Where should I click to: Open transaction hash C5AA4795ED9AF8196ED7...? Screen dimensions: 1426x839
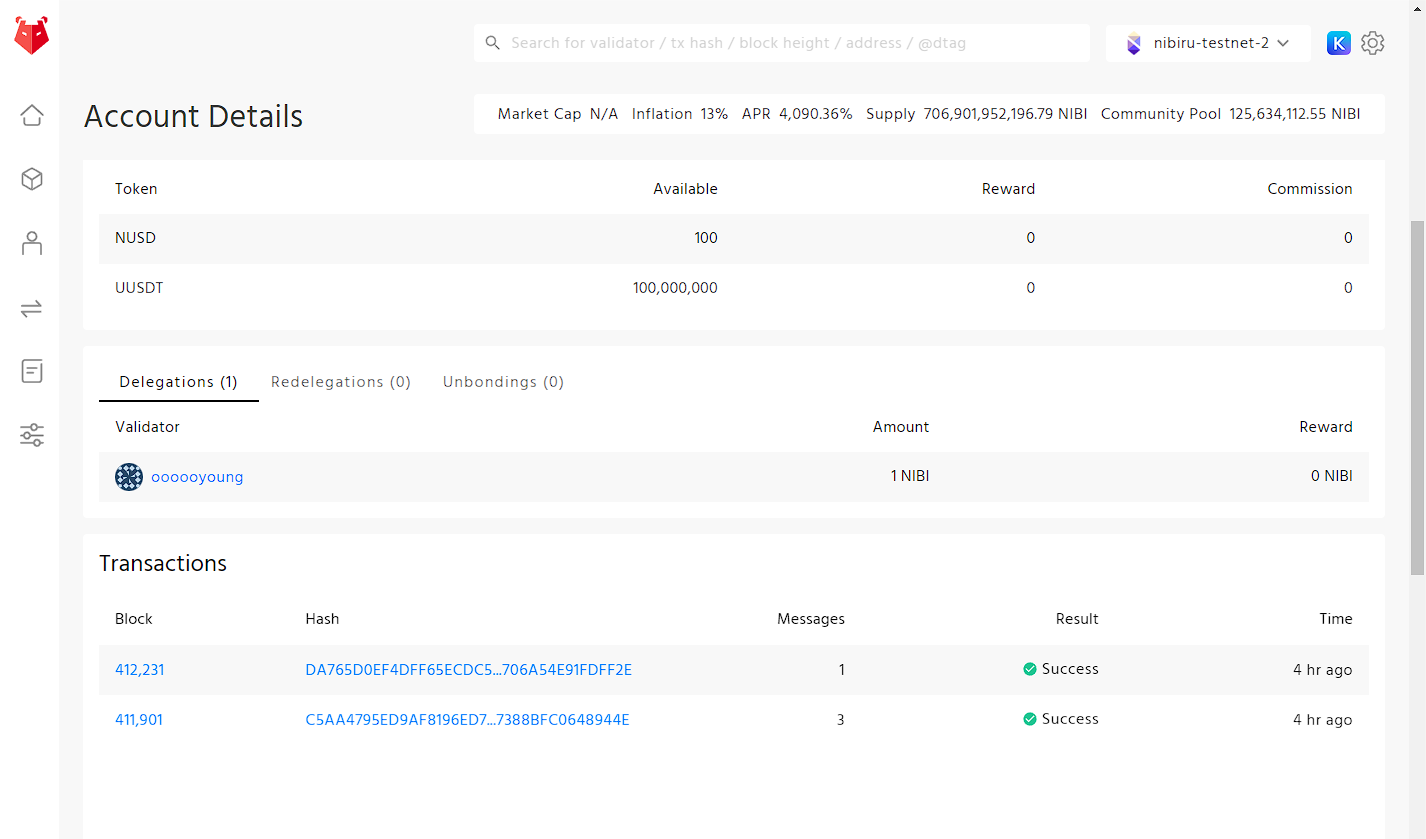tap(468, 719)
